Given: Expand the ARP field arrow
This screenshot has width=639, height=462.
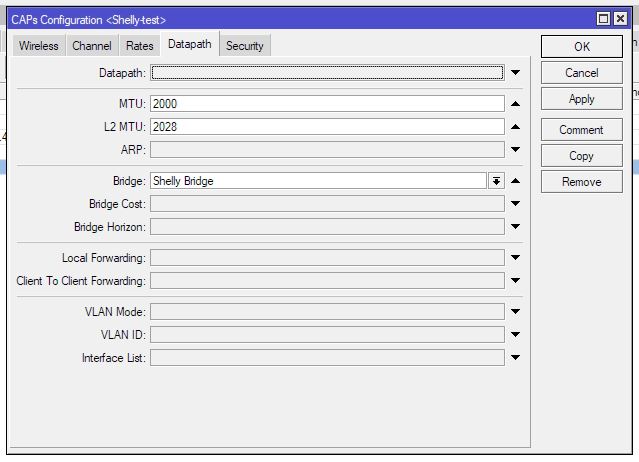Looking at the screenshot, I should tap(515, 150).
